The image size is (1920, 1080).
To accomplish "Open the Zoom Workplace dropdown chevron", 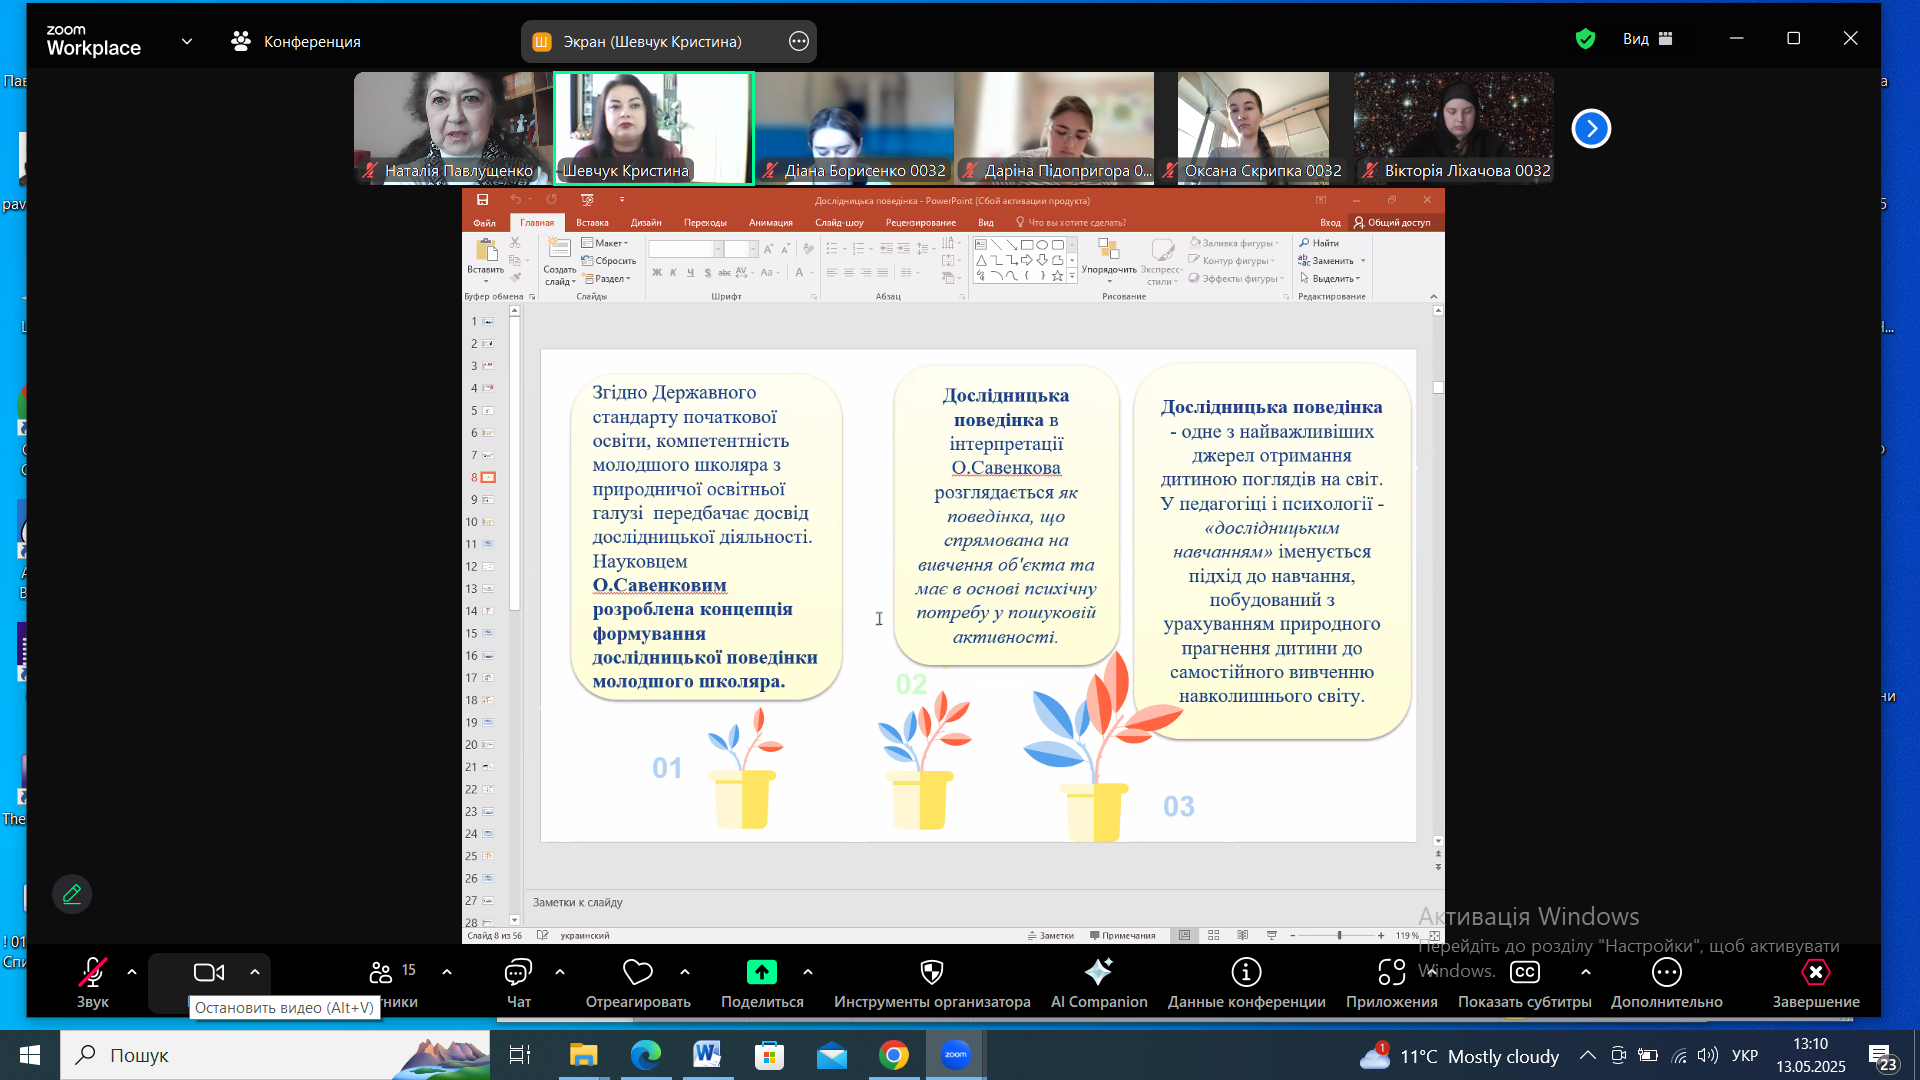I will [187, 41].
